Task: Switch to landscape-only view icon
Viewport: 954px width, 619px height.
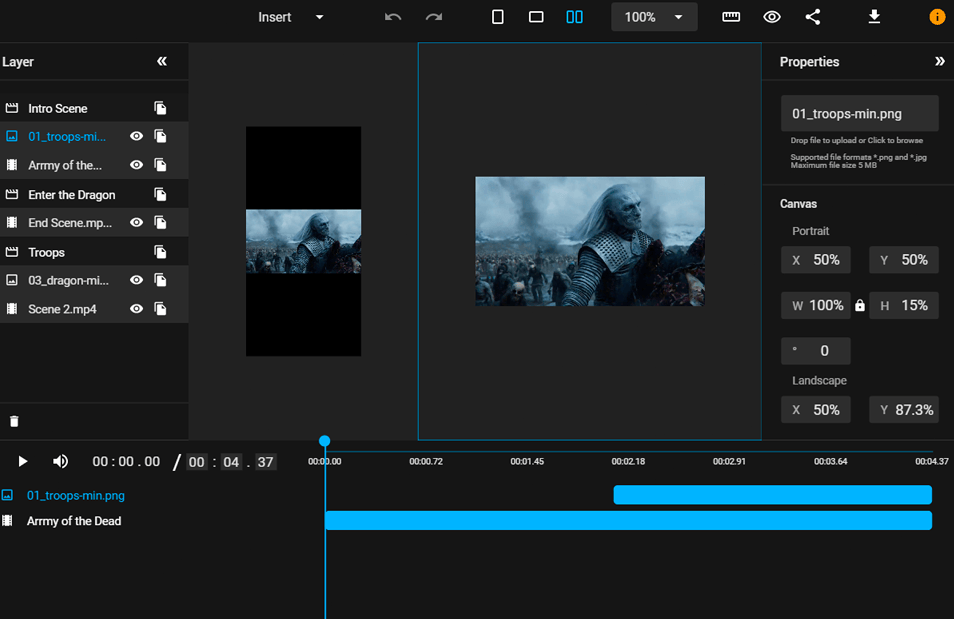Action: (536, 17)
